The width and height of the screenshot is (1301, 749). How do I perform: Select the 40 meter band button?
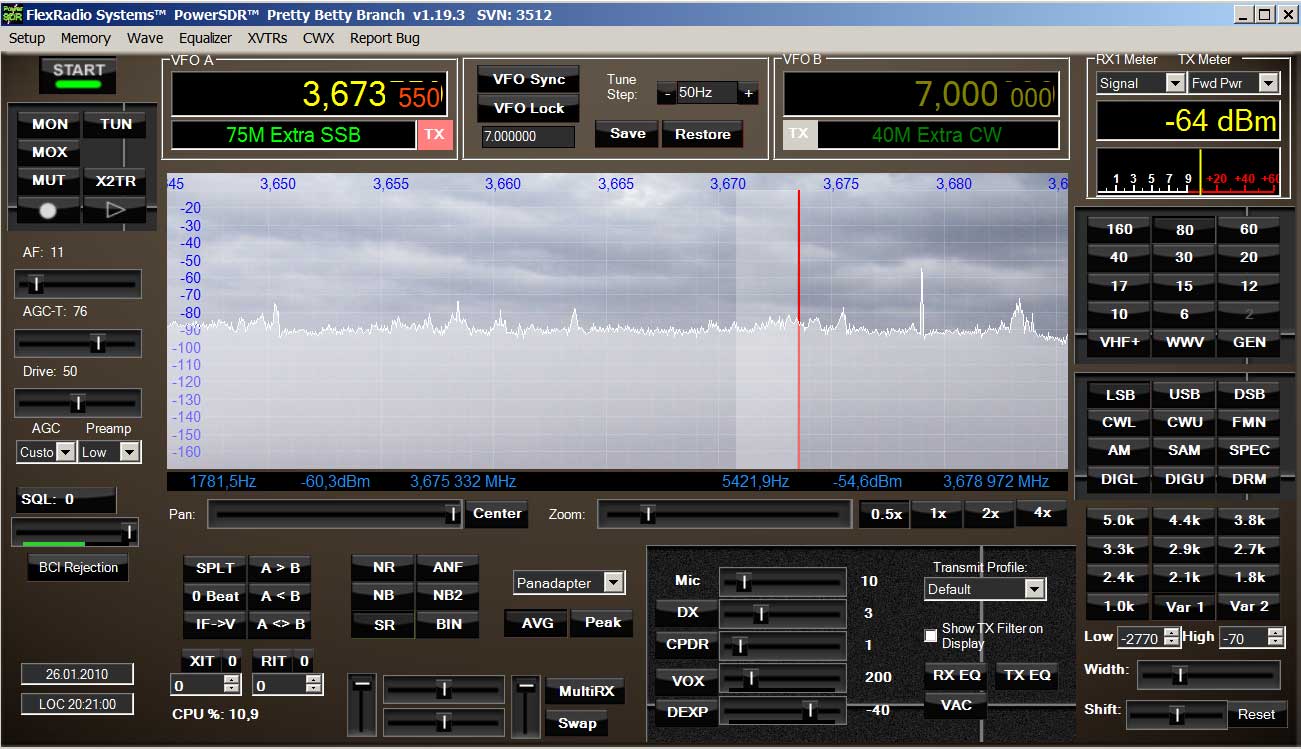point(1118,257)
